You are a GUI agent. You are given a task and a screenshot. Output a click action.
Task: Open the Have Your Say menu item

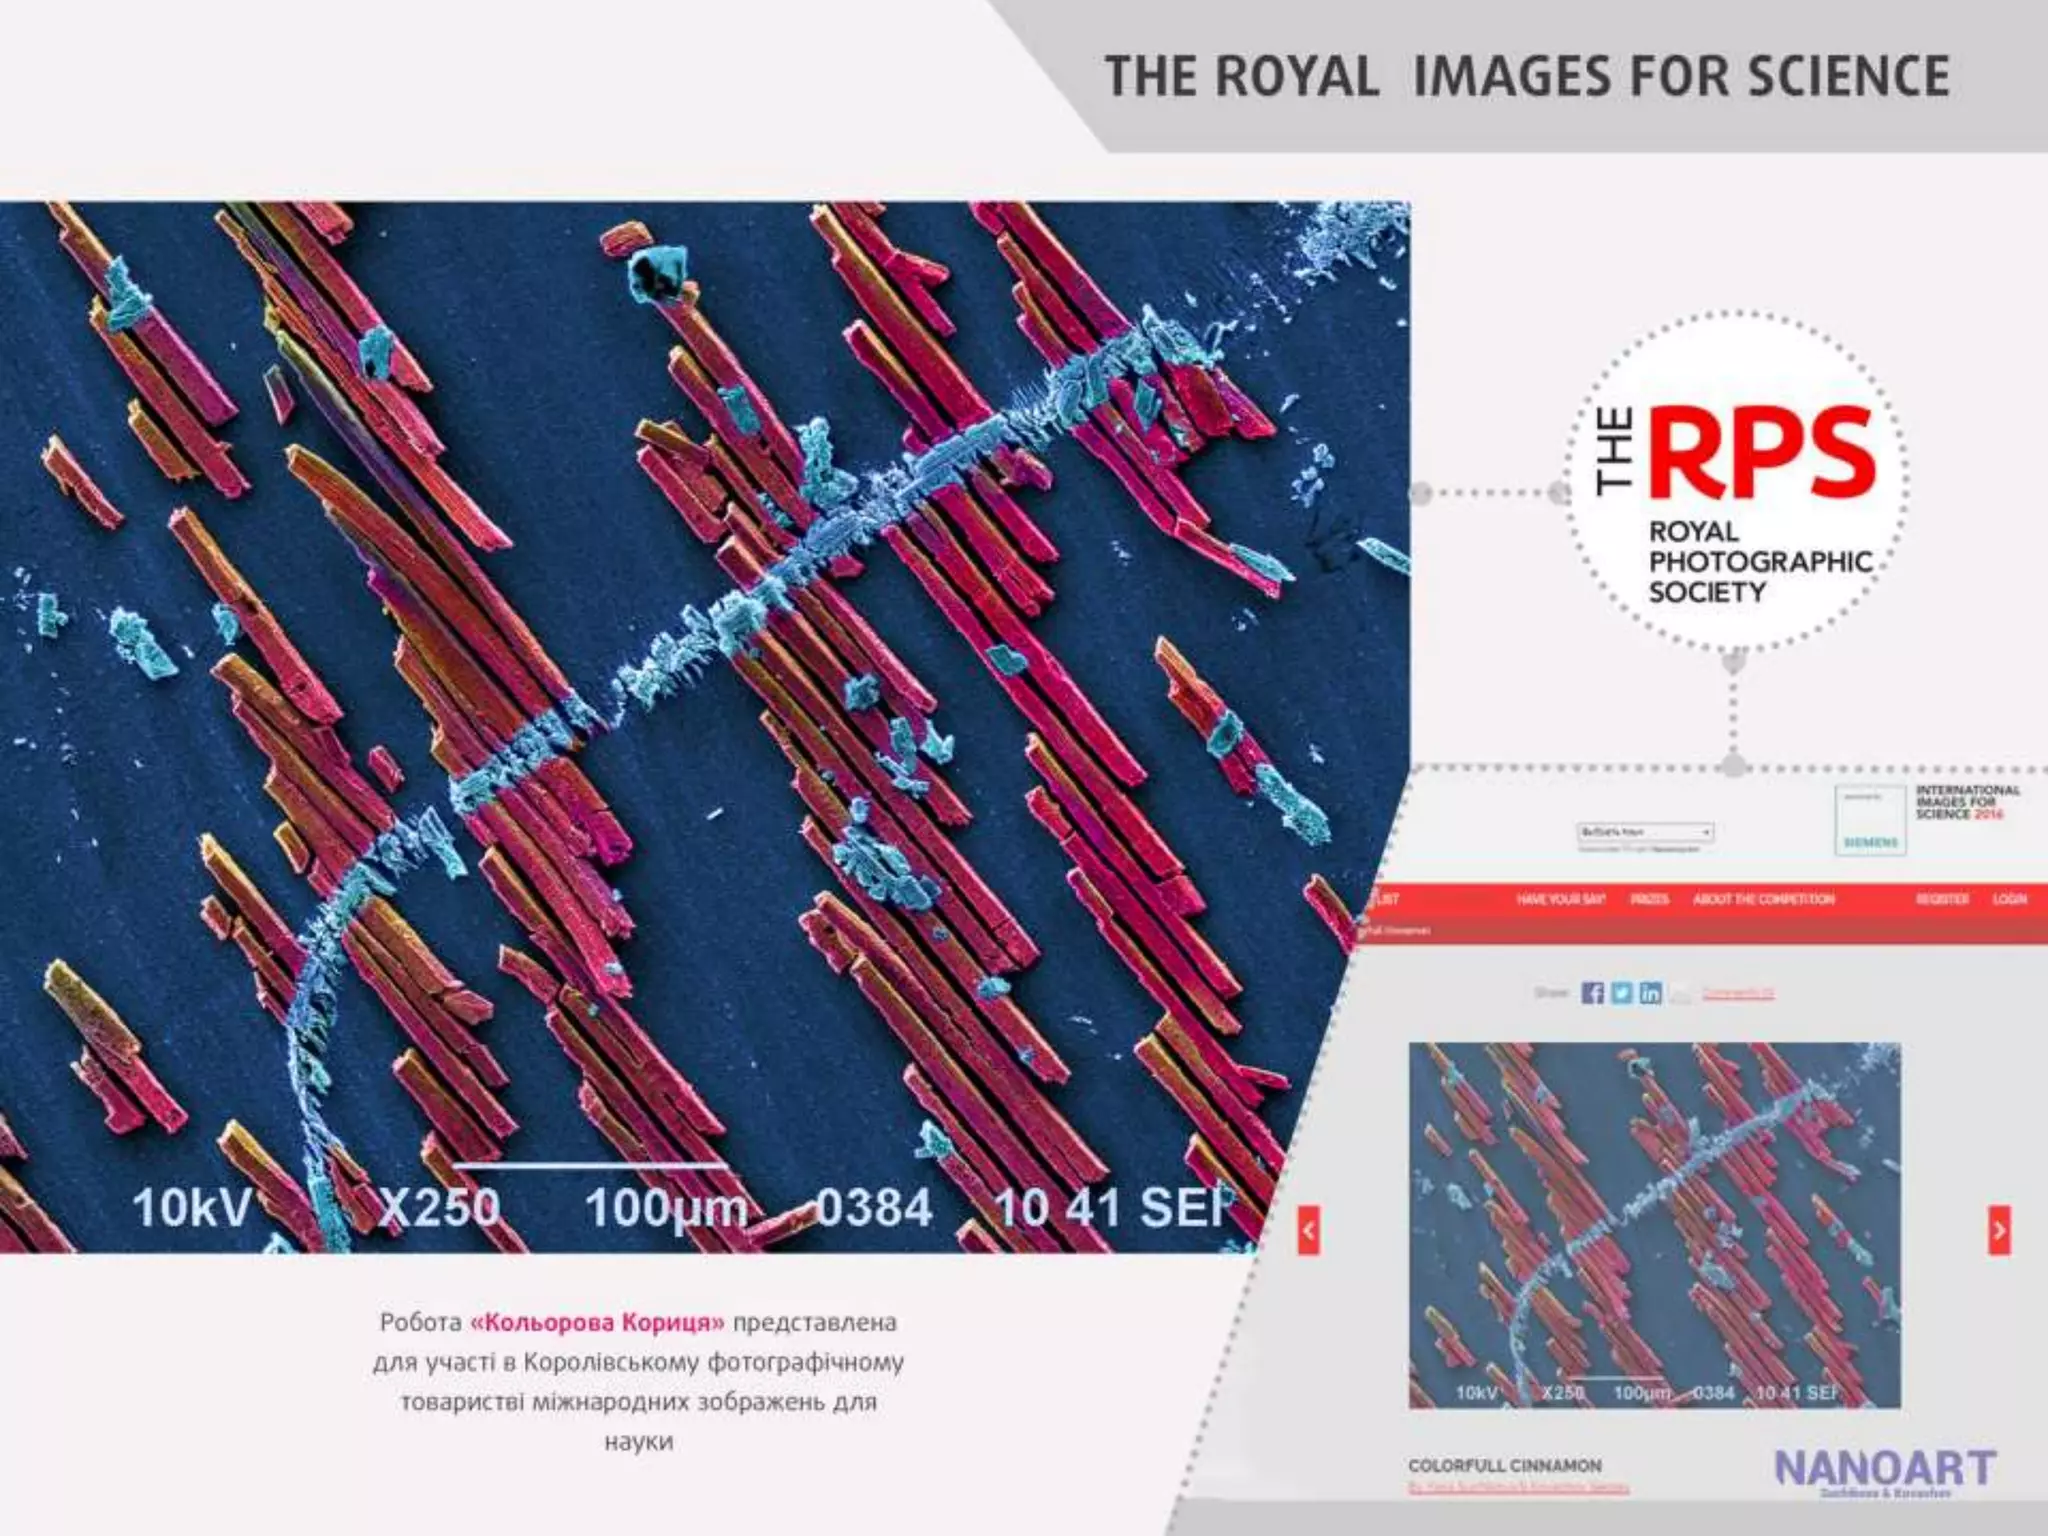[1560, 899]
